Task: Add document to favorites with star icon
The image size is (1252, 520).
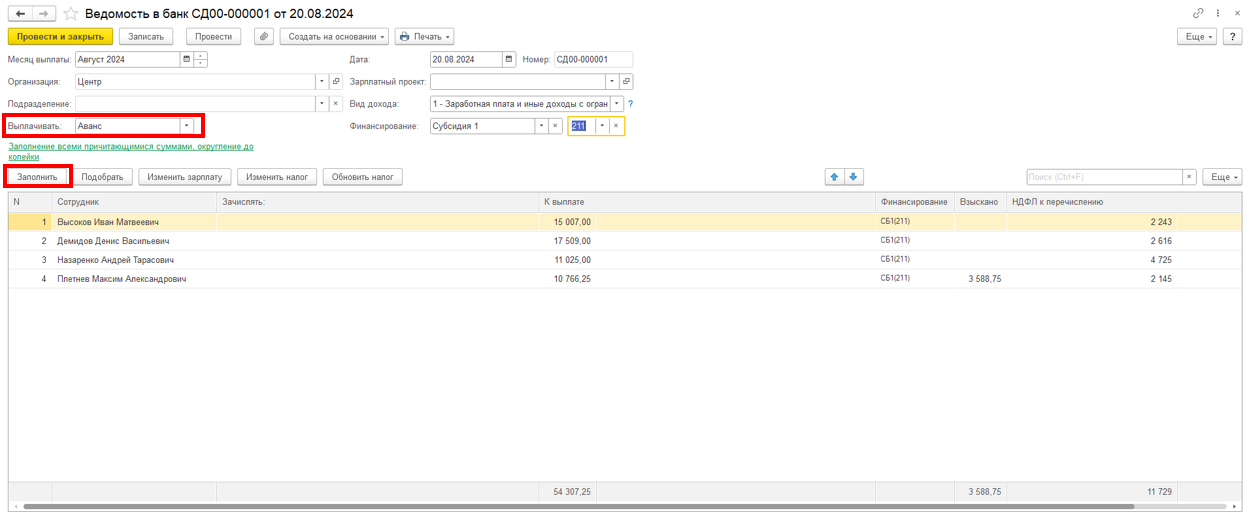Action: point(71,14)
